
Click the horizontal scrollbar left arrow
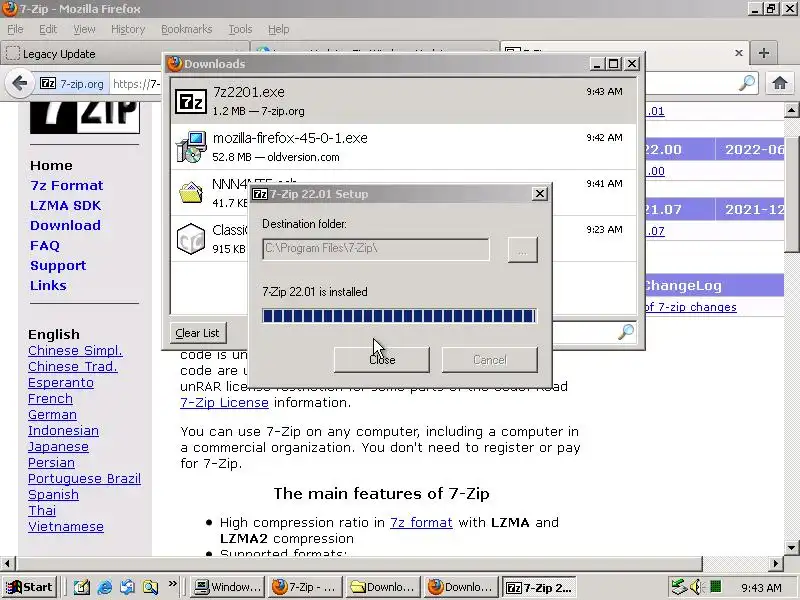coord(7,563)
